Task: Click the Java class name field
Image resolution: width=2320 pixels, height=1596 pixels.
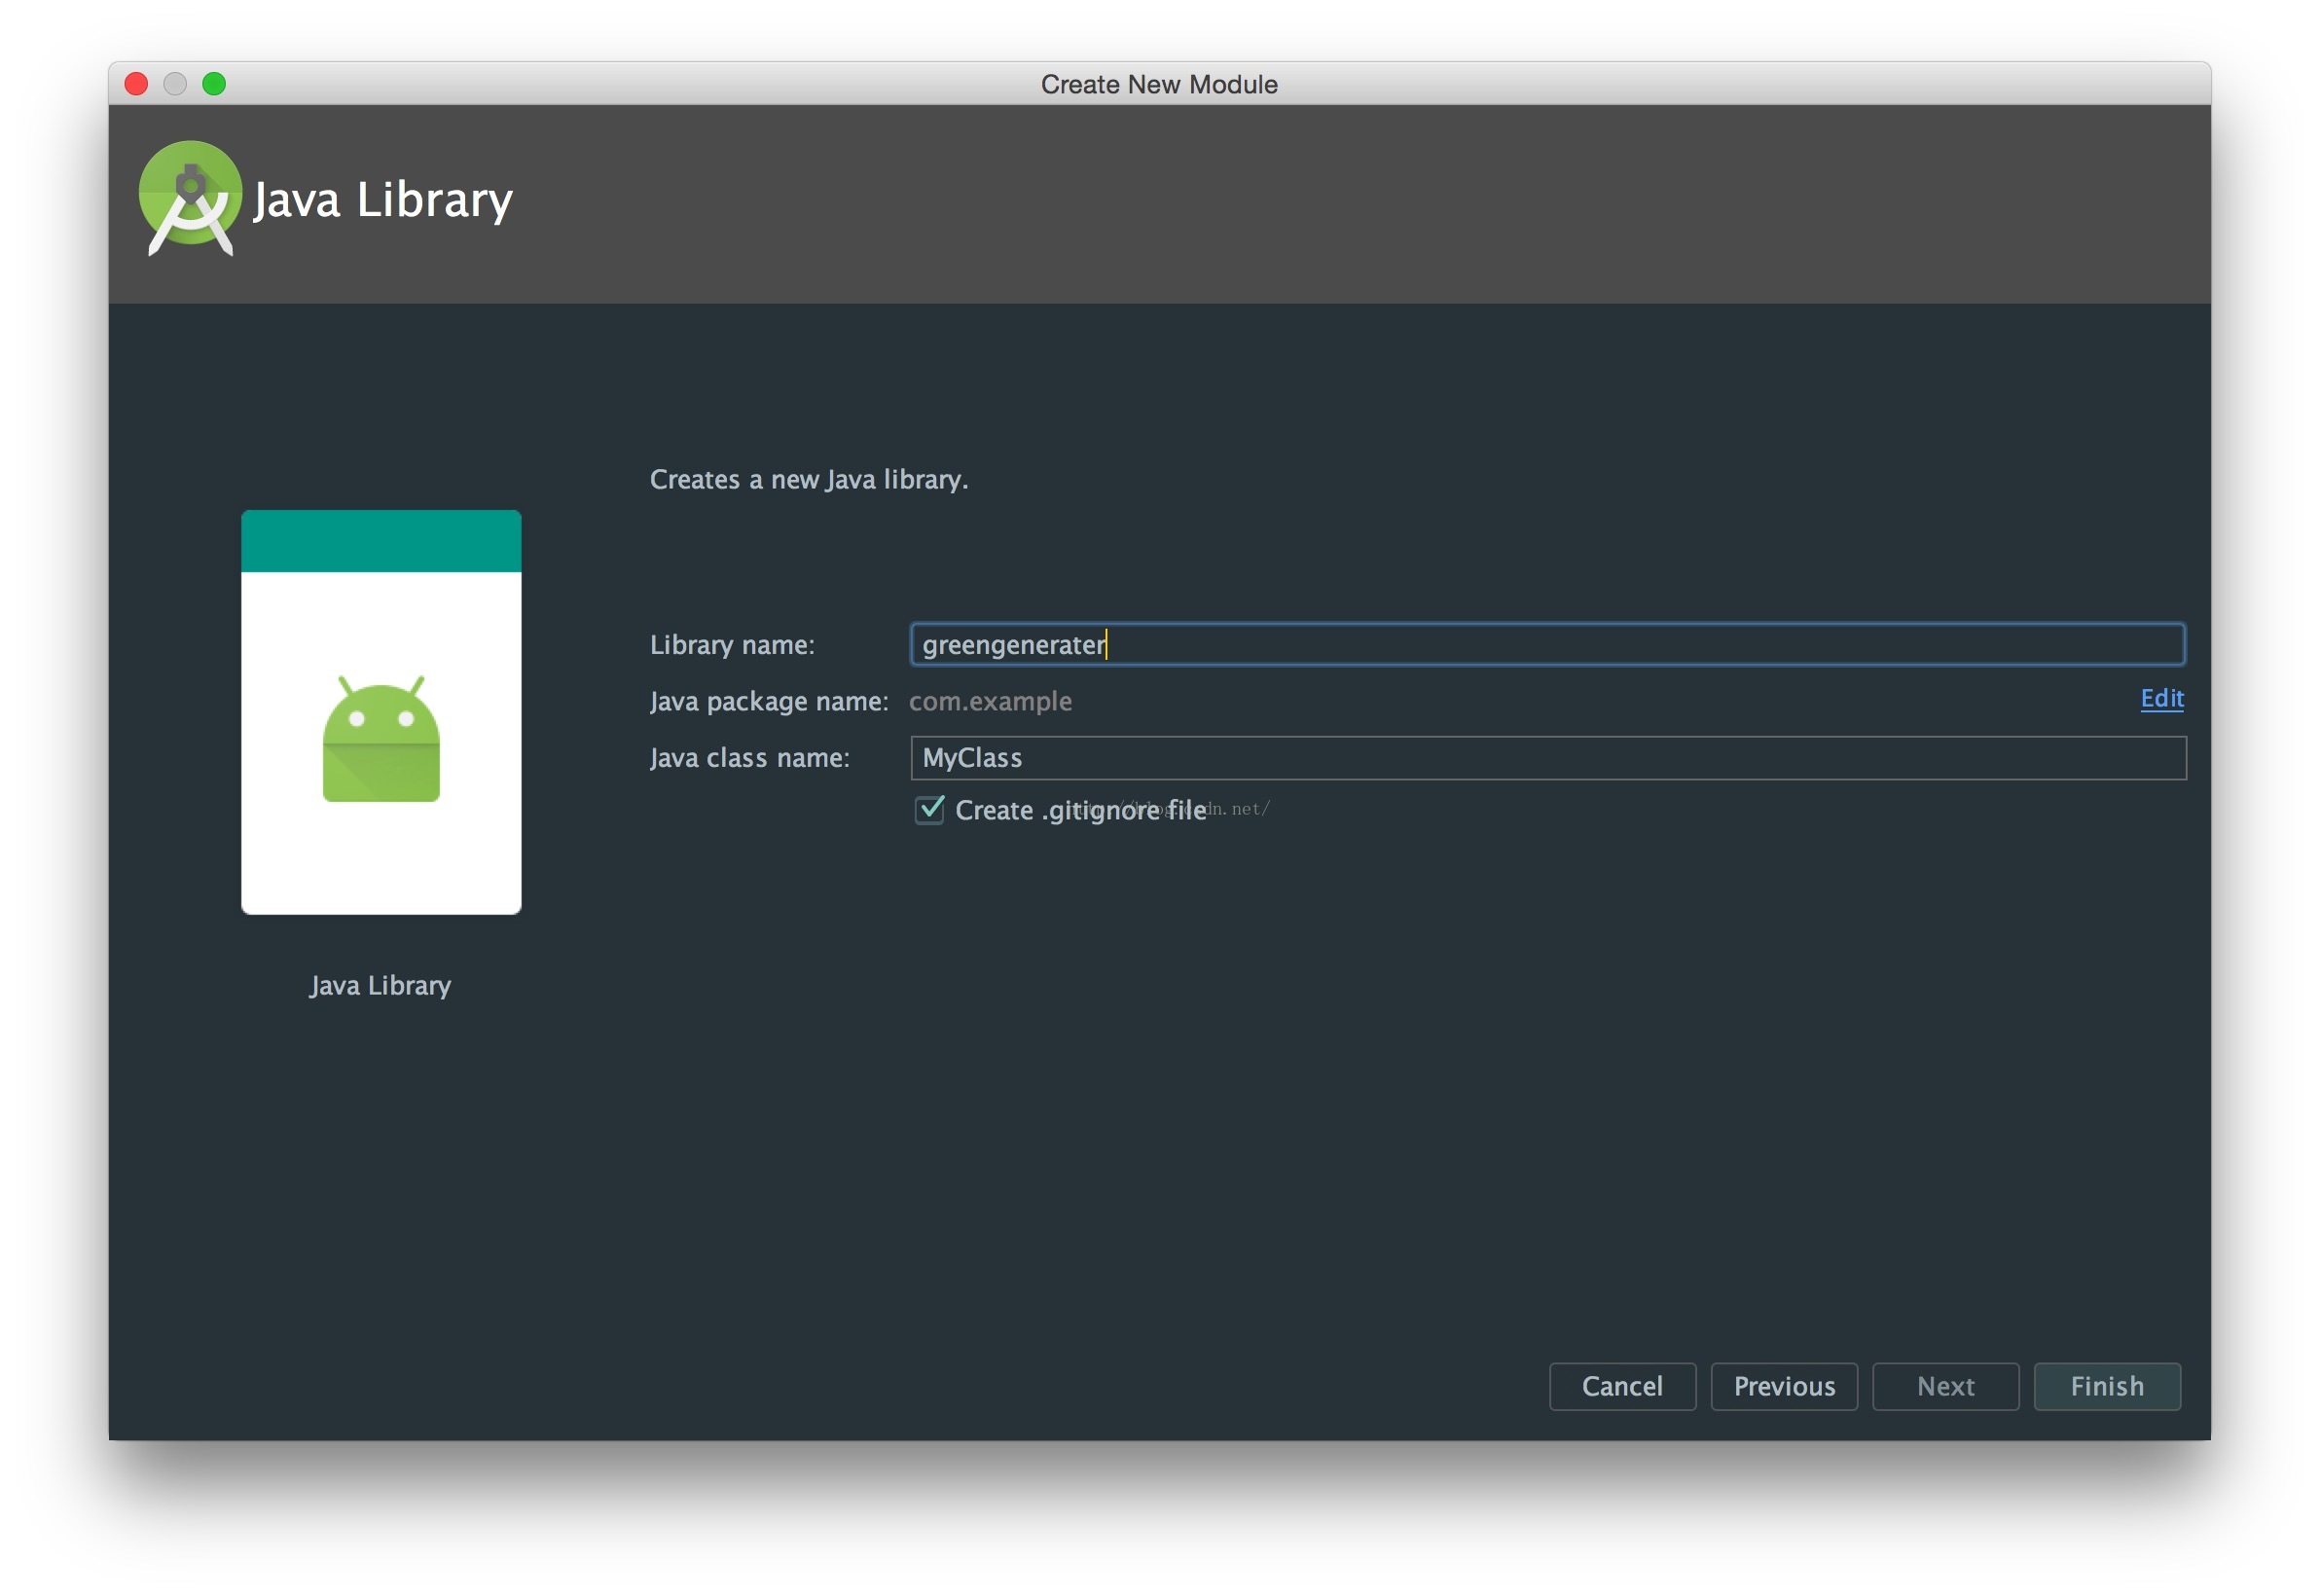Action: coord(1546,758)
